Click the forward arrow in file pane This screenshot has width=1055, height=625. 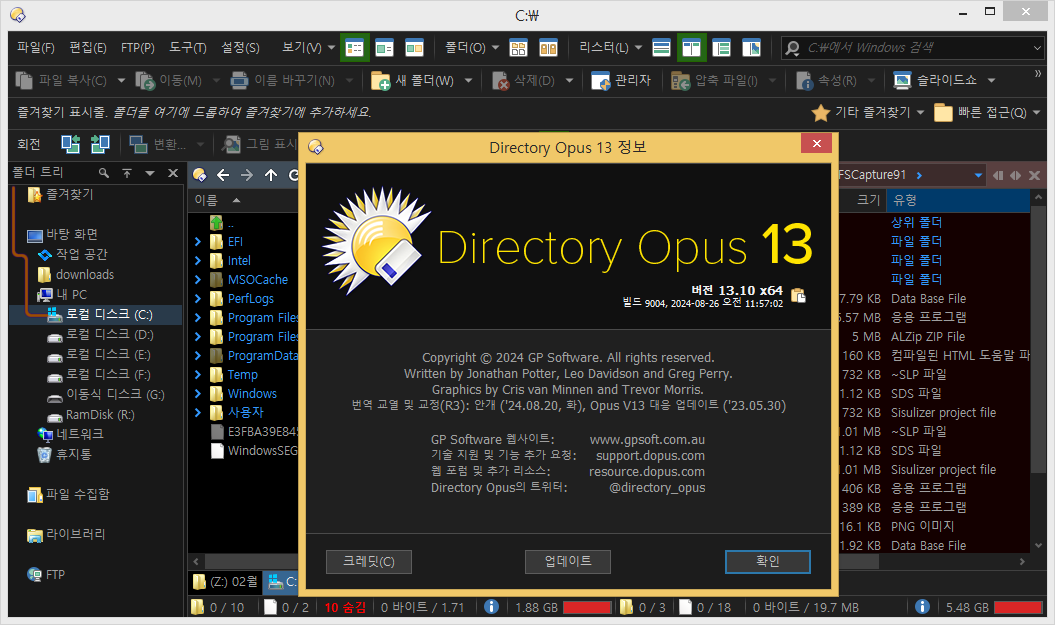[x=247, y=175]
